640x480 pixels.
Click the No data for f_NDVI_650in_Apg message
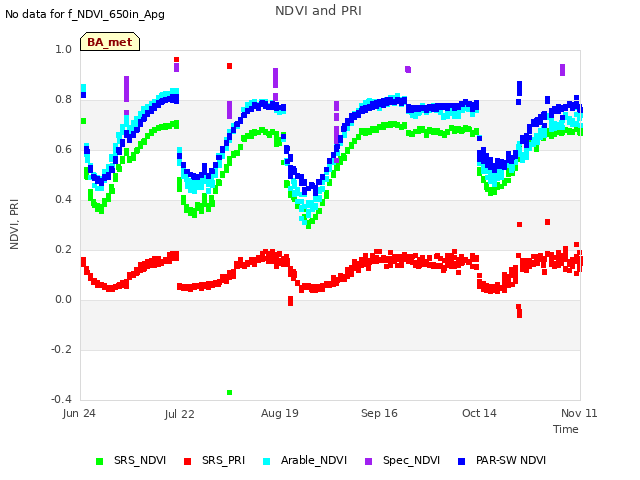coord(85,14)
